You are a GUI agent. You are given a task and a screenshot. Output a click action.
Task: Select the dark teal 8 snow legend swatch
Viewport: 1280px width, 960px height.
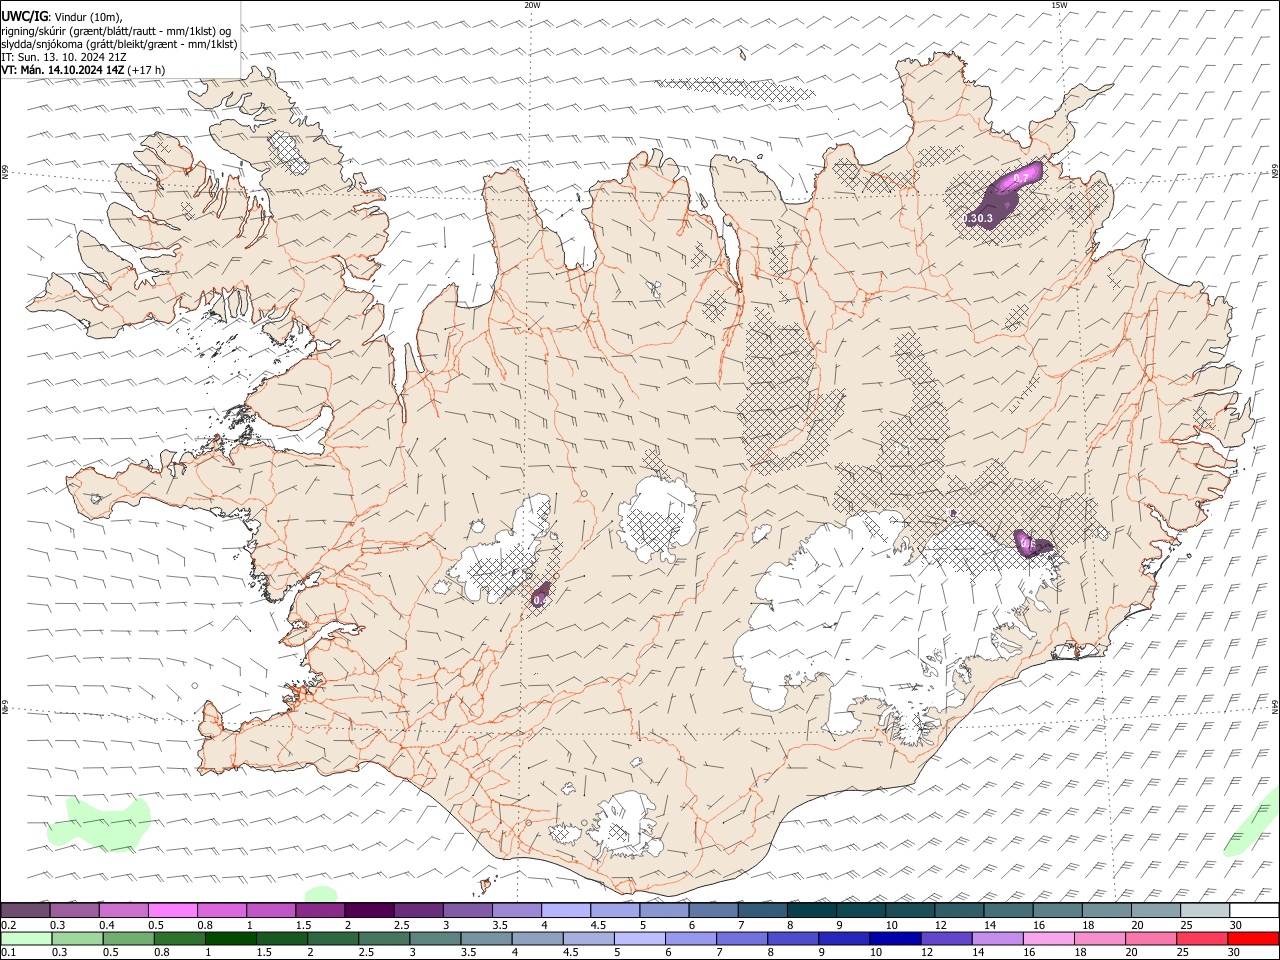pos(812,911)
